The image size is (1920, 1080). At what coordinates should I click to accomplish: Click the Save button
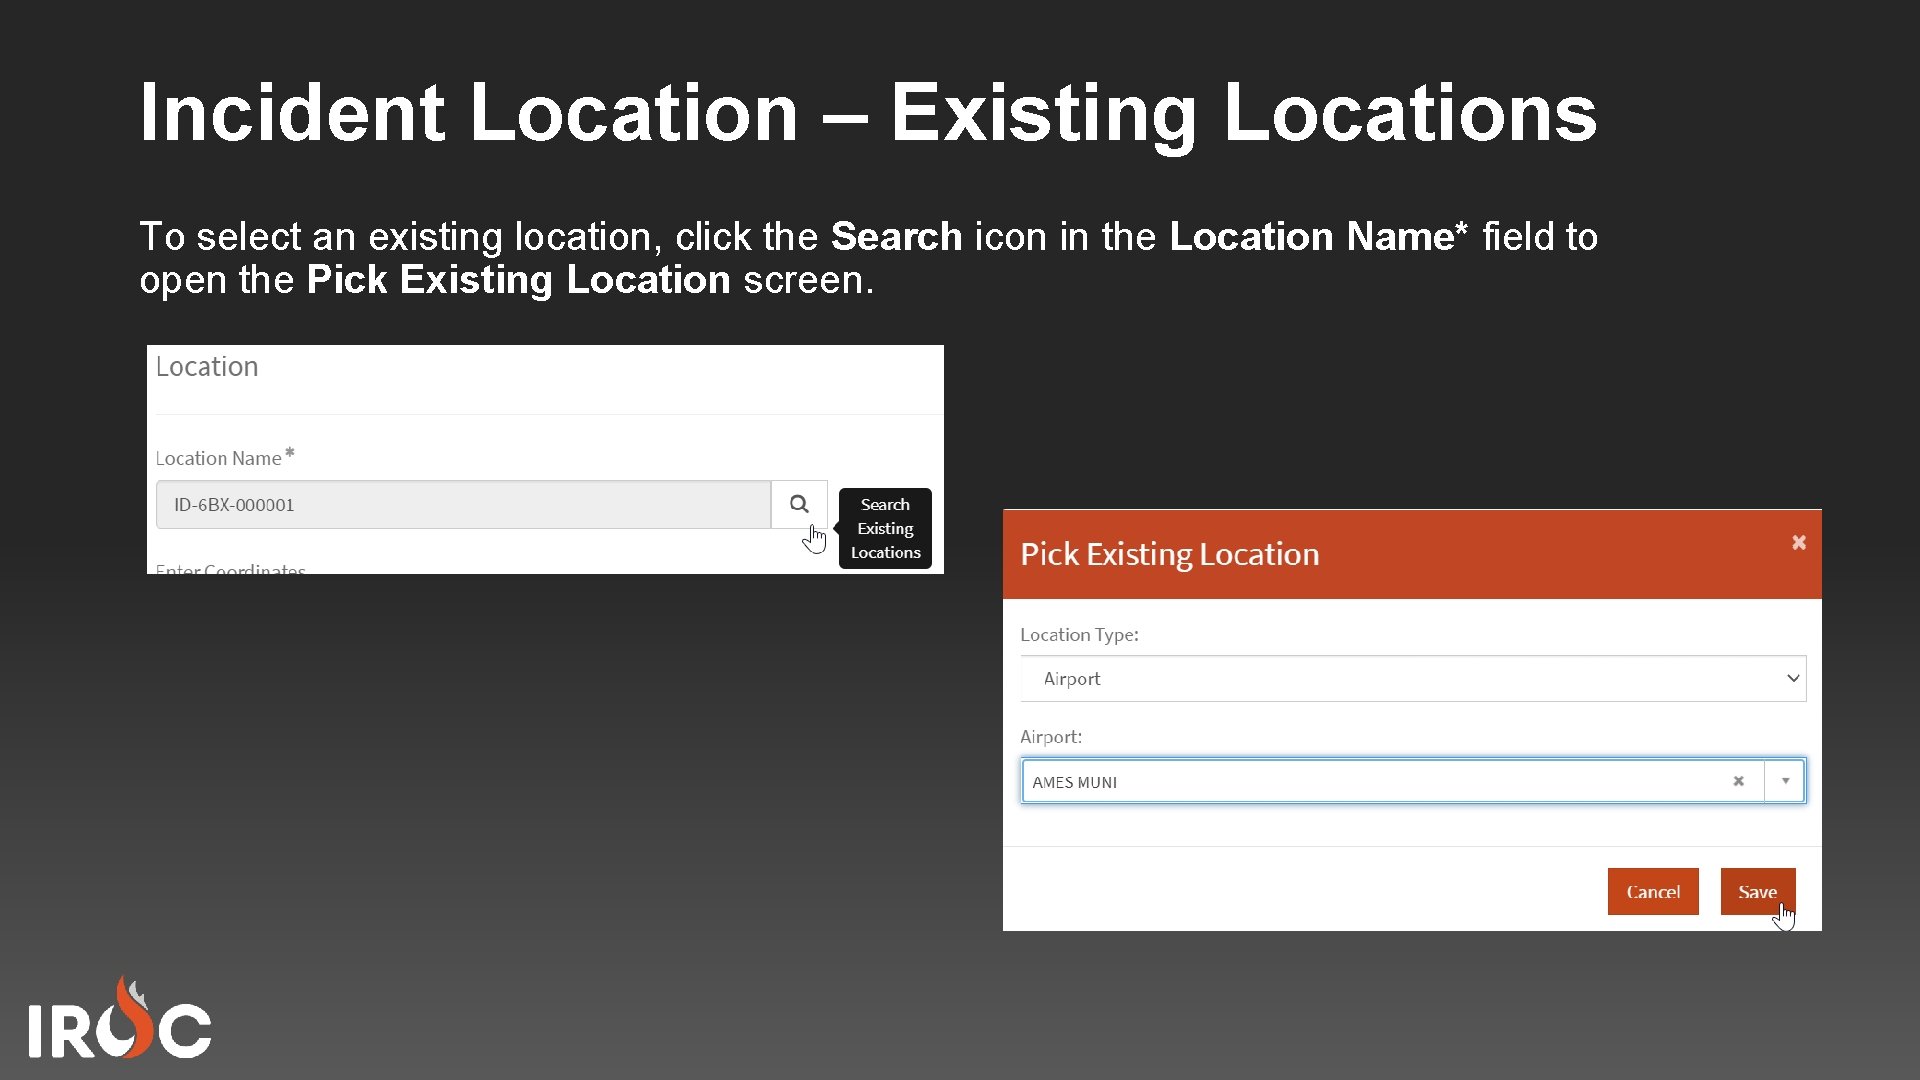tap(1757, 891)
